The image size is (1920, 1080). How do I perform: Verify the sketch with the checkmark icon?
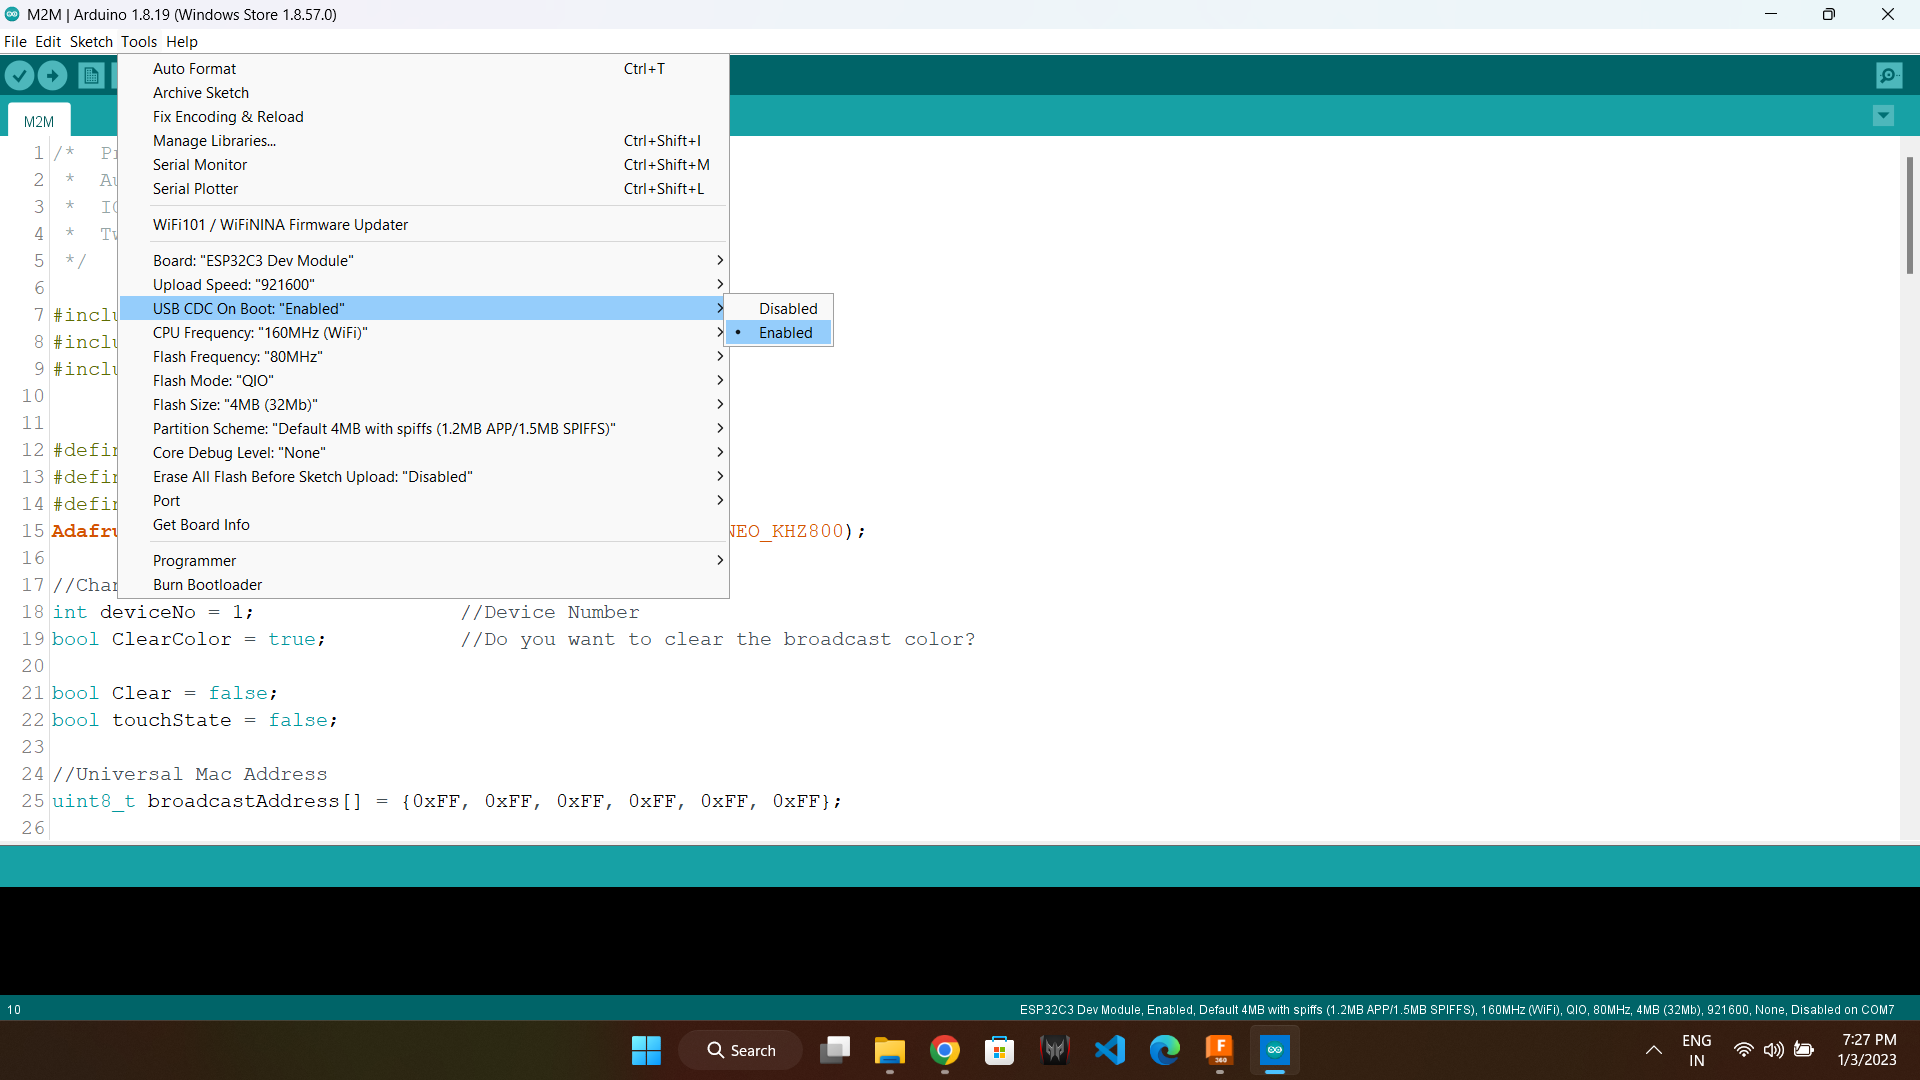coord(19,75)
